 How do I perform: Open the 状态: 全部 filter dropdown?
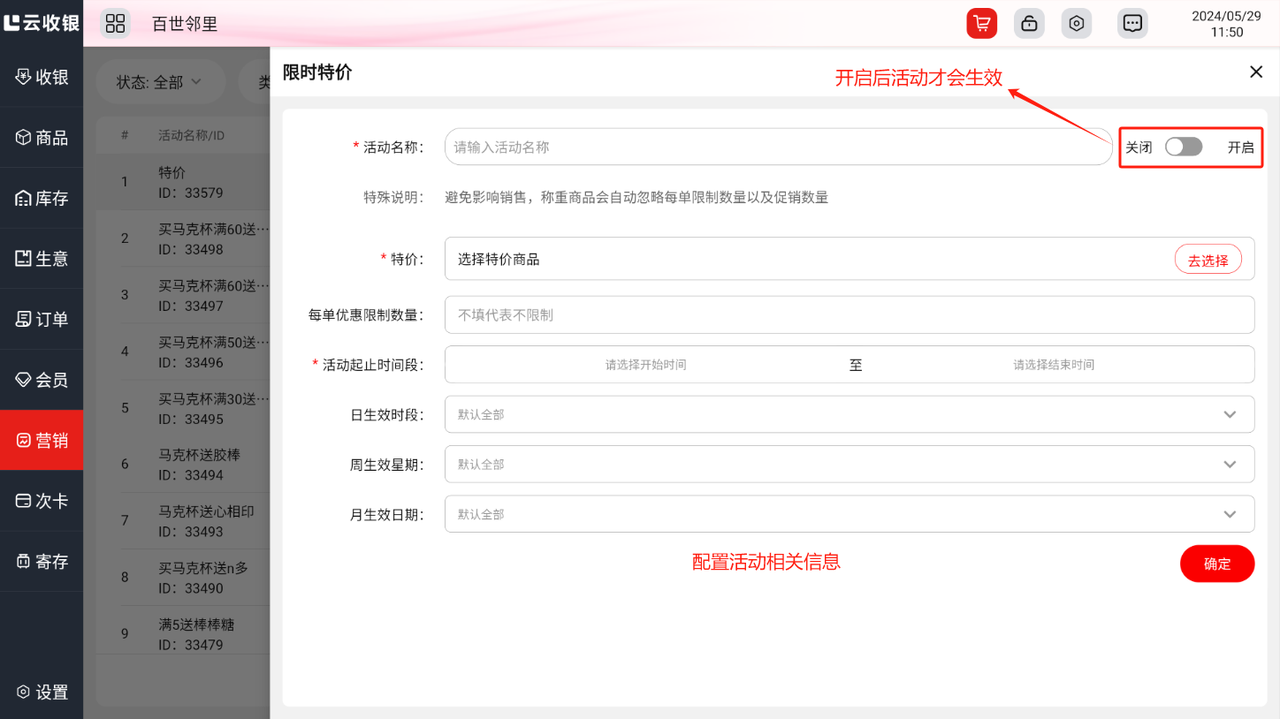[158, 82]
